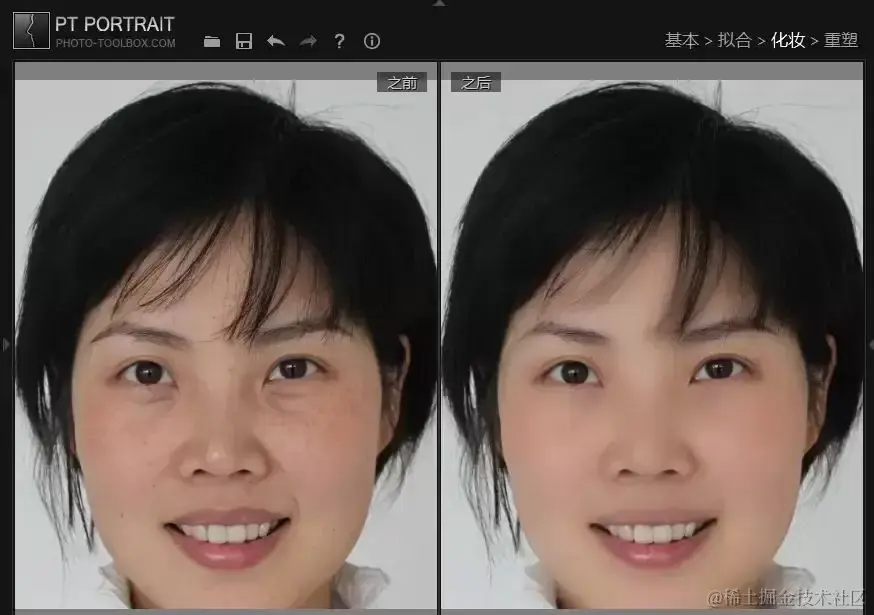
Task: Show info via the circled i icon
Action: [372, 41]
